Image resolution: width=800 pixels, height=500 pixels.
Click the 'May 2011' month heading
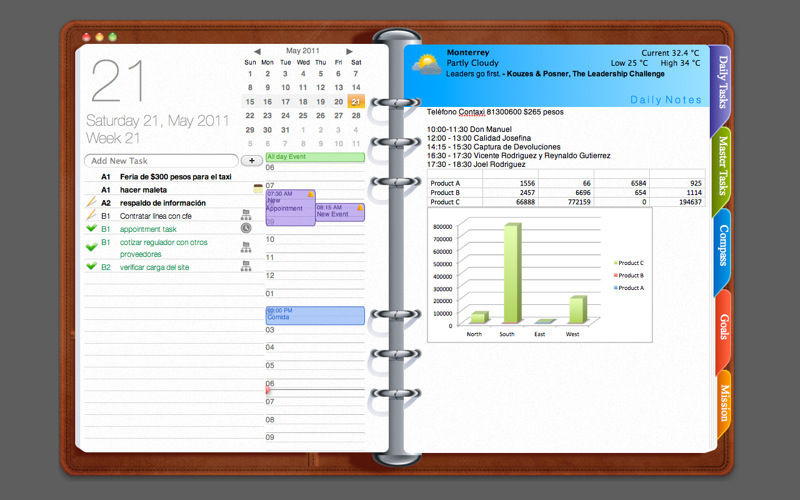click(x=303, y=51)
